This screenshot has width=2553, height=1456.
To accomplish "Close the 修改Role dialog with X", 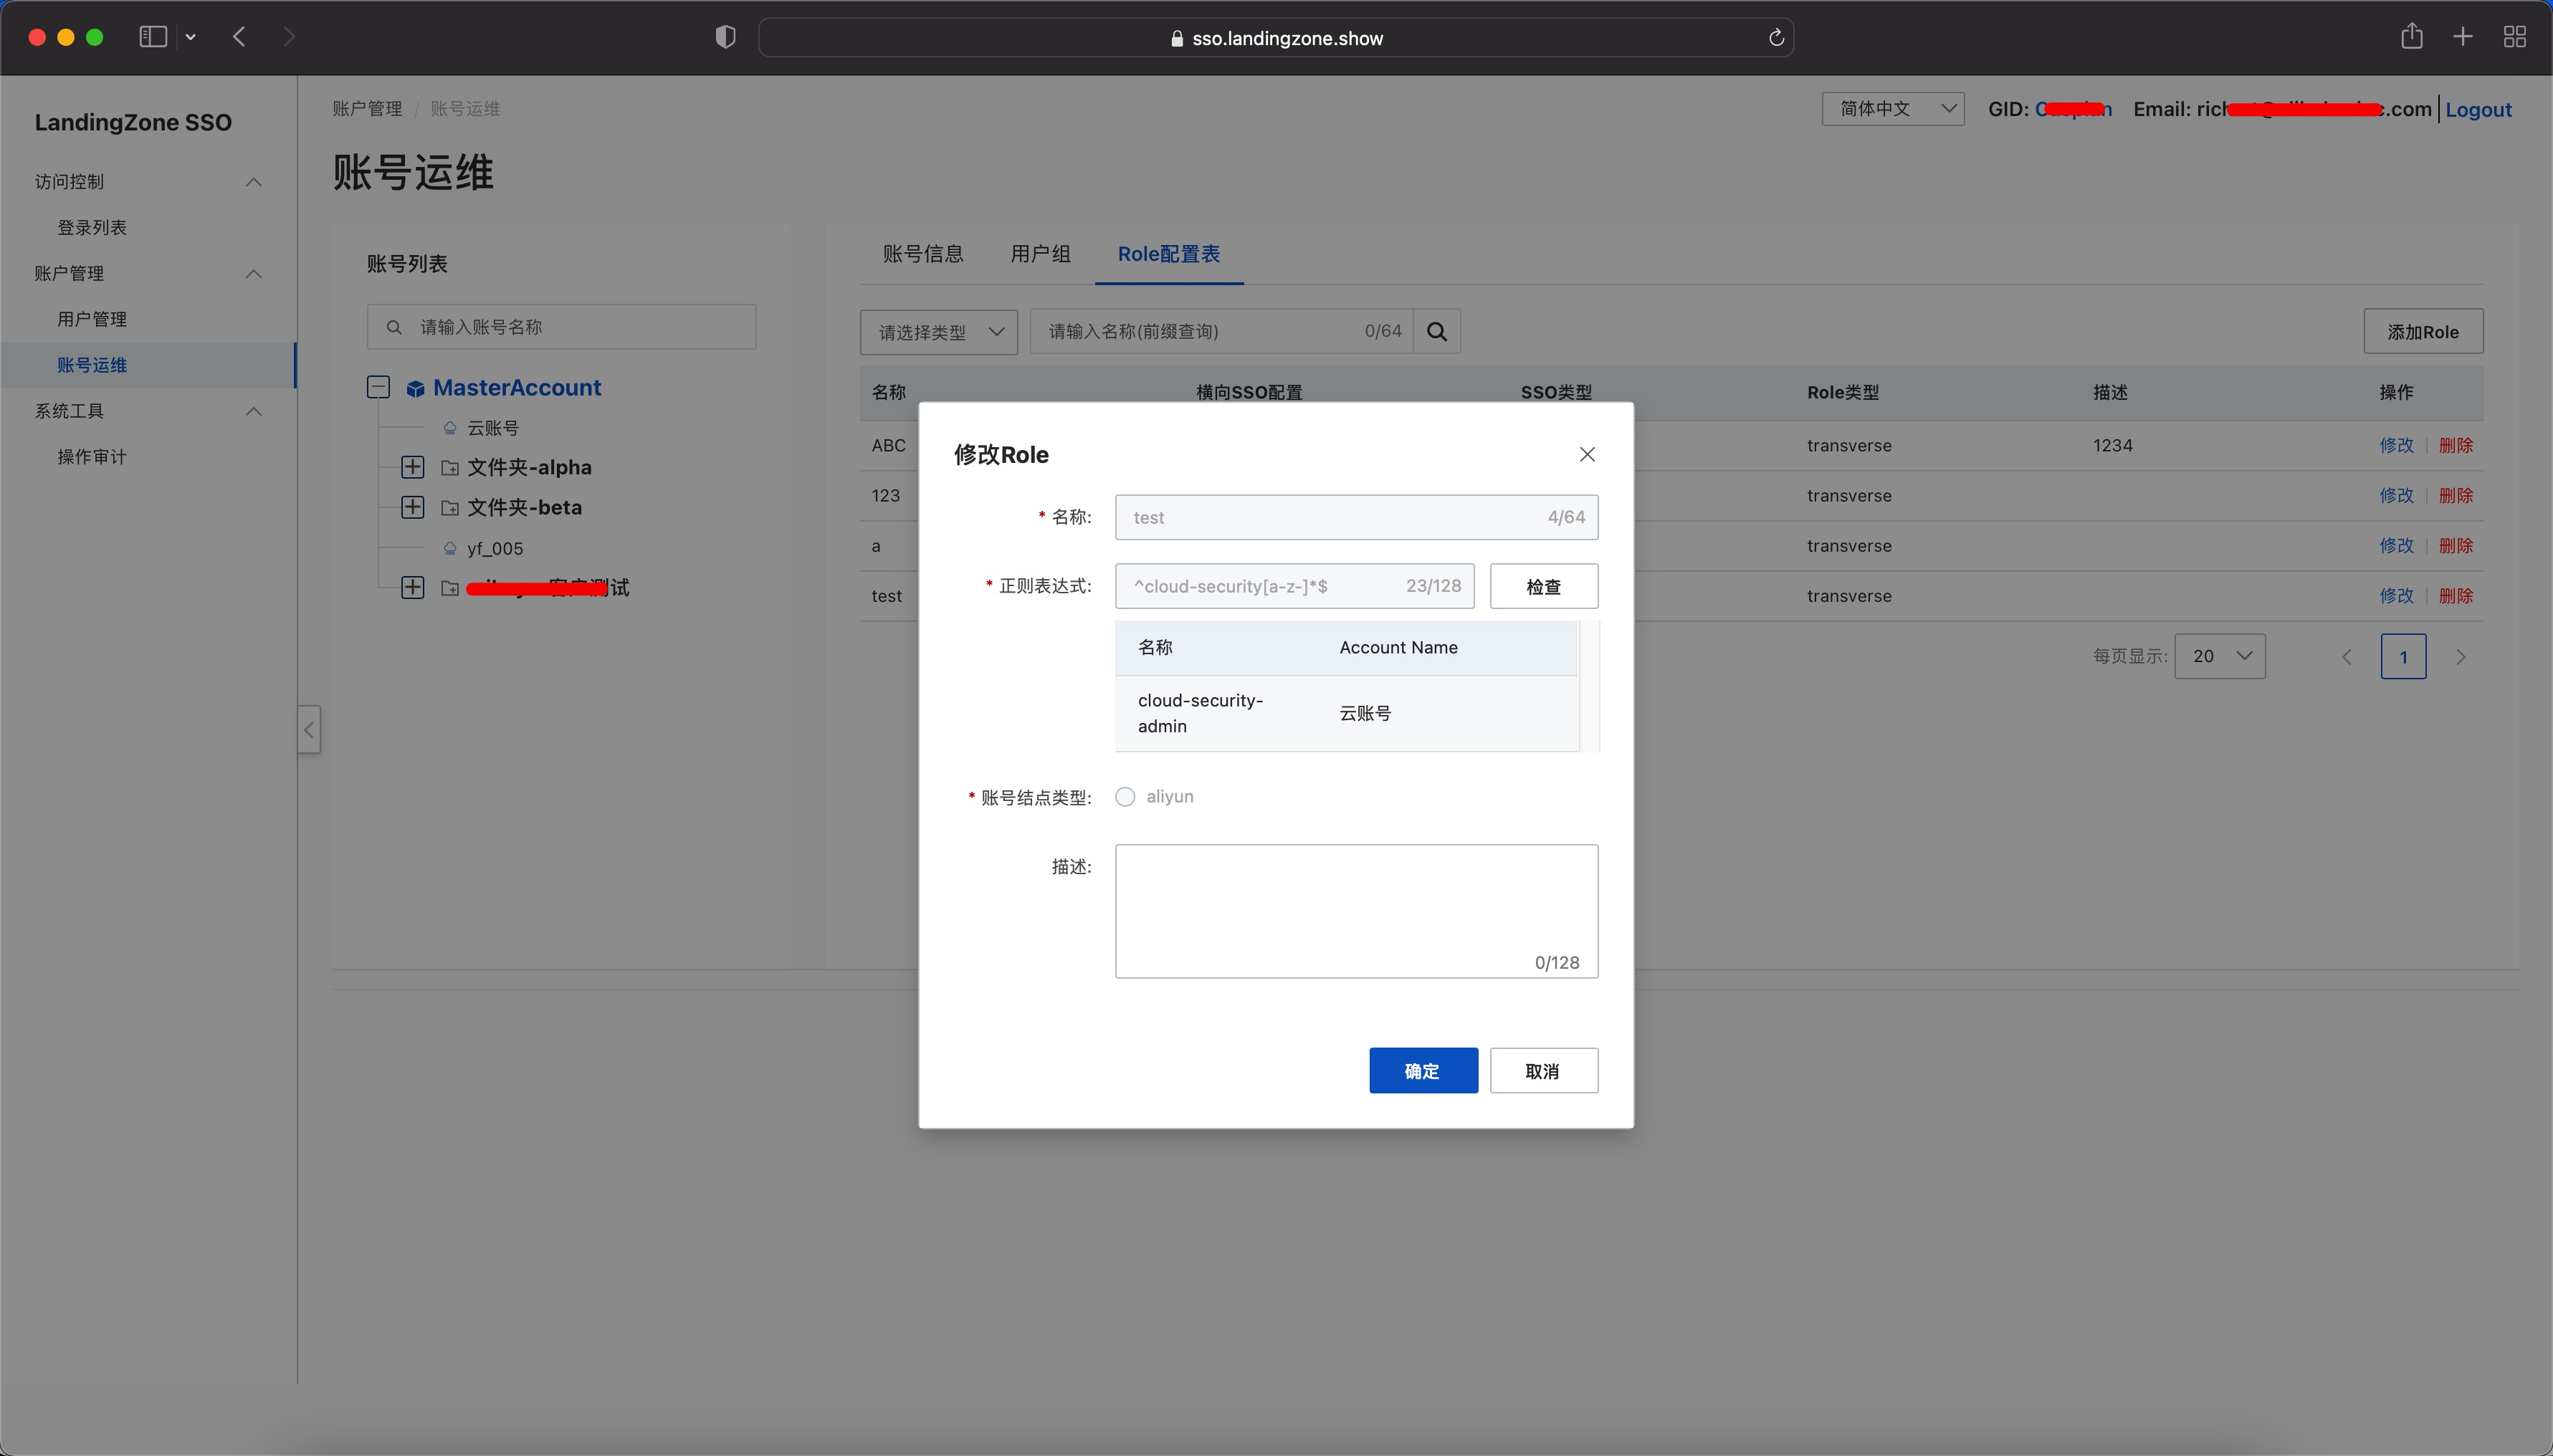I will (x=1587, y=455).
